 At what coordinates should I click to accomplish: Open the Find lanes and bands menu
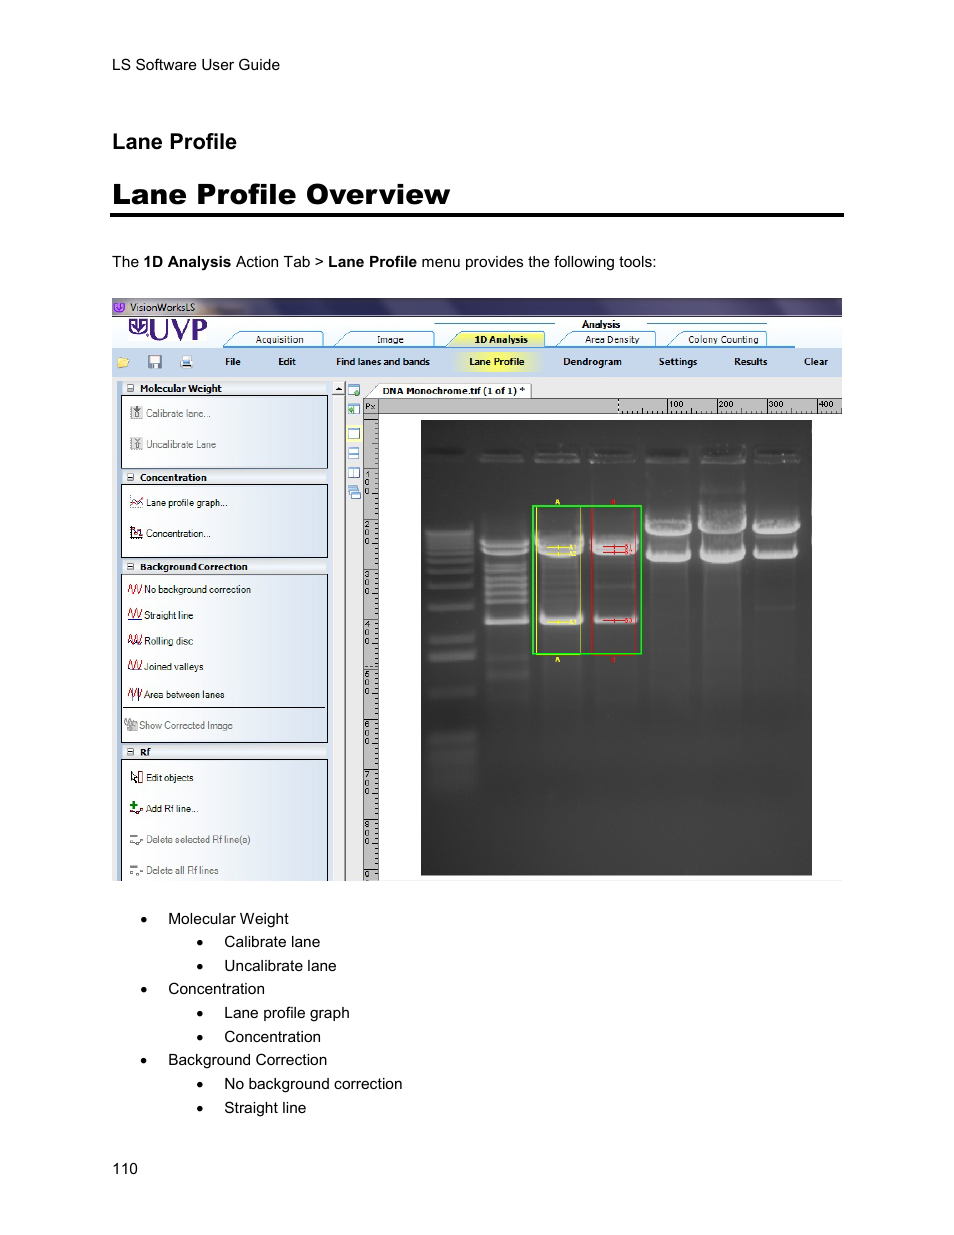pyautogui.click(x=383, y=362)
